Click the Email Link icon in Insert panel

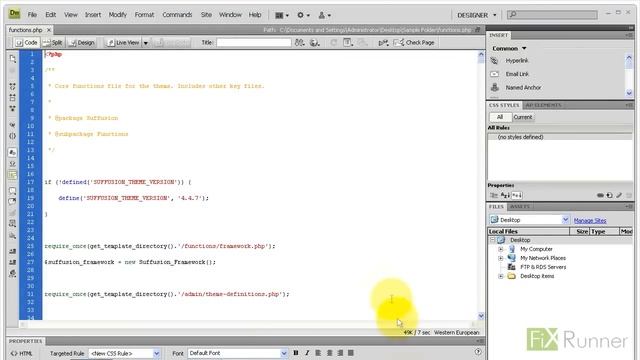coord(494,74)
